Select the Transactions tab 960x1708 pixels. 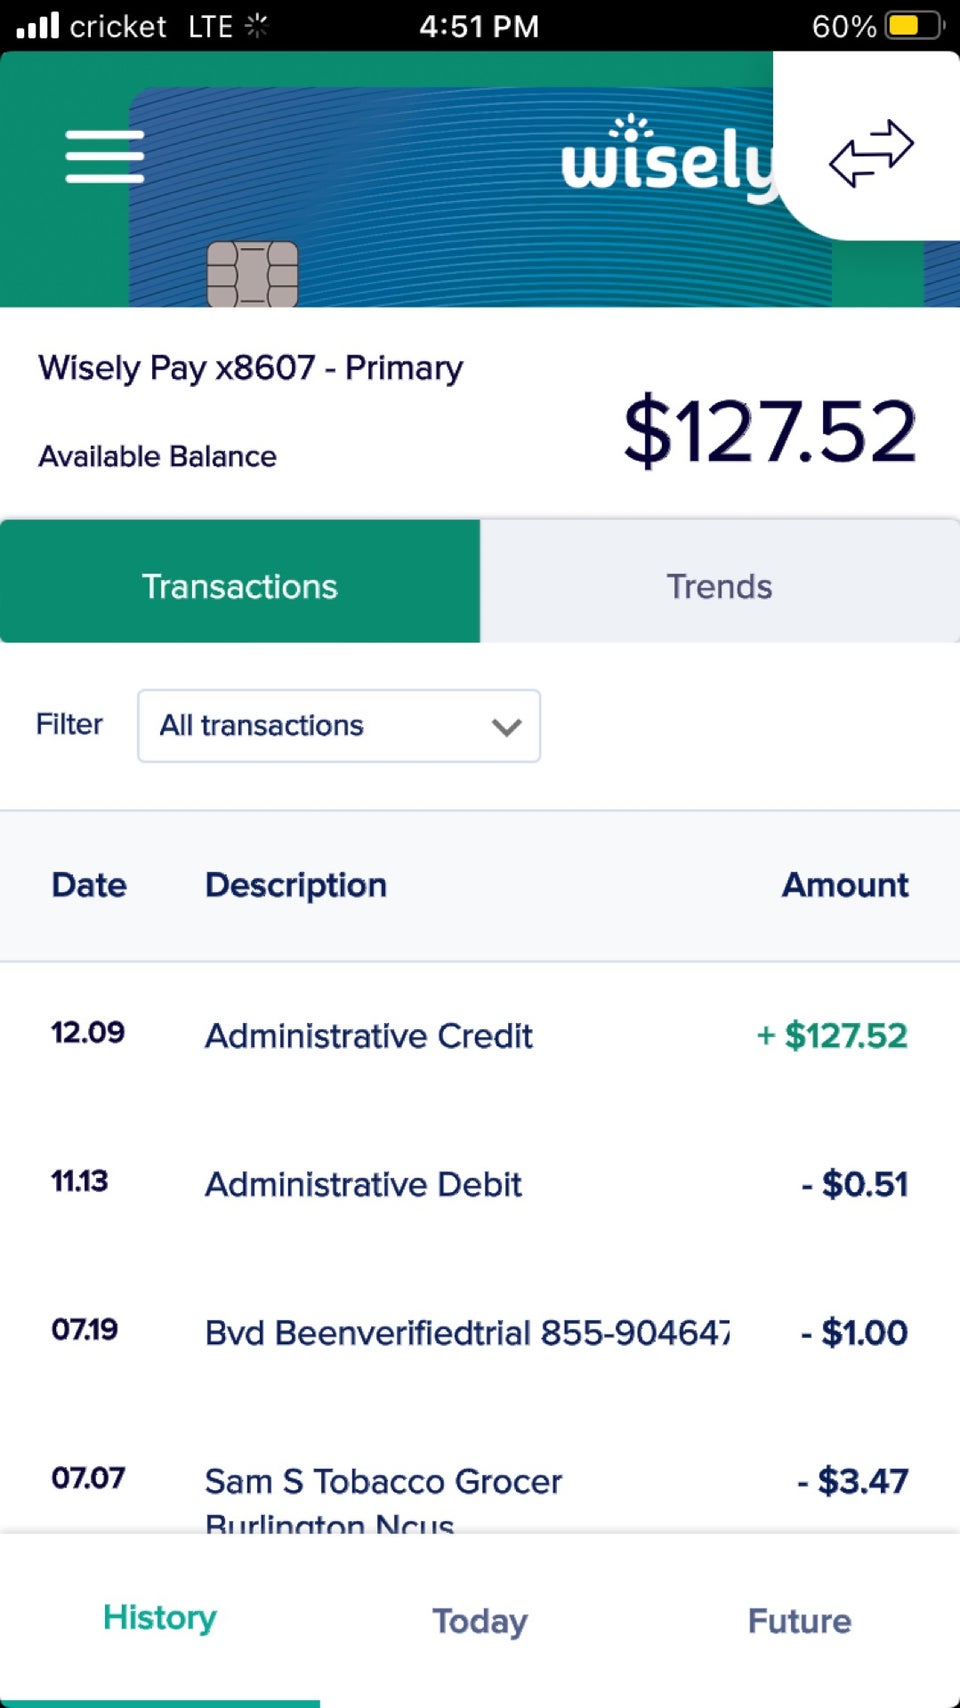pos(240,586)
